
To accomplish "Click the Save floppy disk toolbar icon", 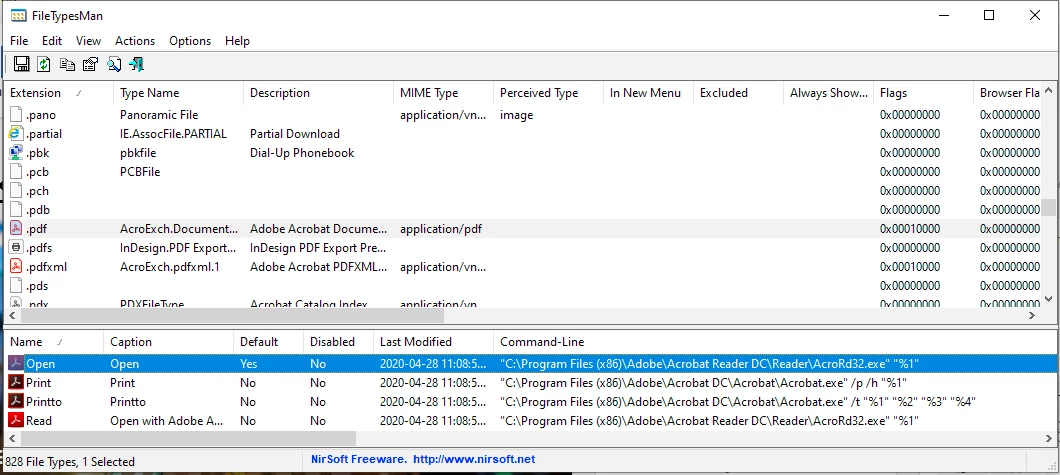I will click(22, 64).
